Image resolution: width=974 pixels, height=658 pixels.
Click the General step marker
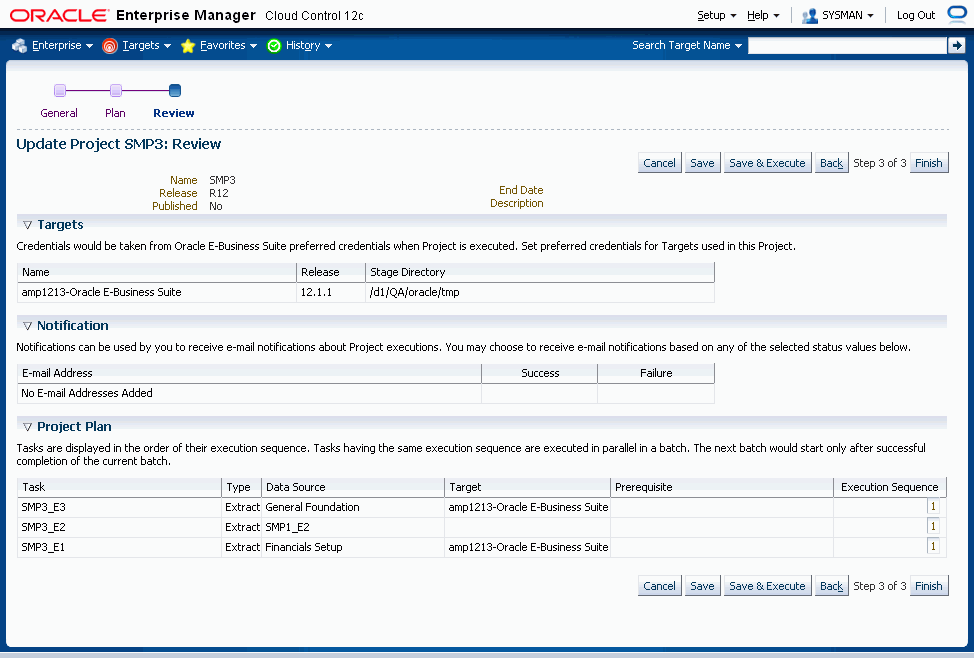click(x=60, y=91)
